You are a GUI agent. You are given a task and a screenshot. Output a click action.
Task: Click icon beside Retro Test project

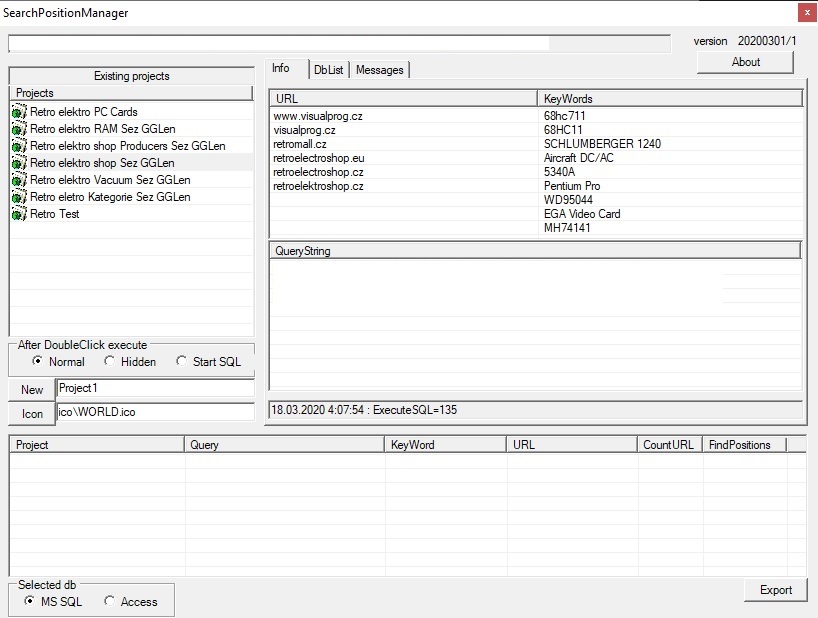click(19, 214)
